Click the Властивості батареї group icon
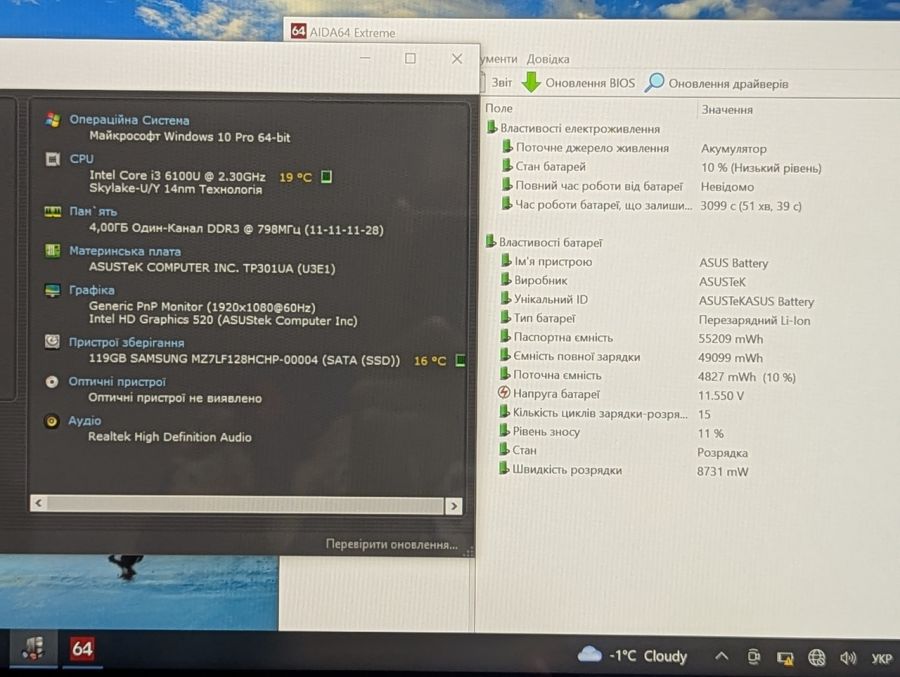The image size is (900, 677). tap(491, 241)
